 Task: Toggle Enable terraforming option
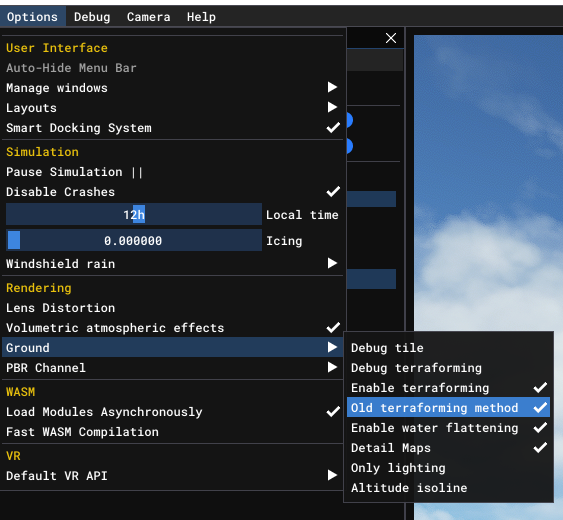pos(448,388)
